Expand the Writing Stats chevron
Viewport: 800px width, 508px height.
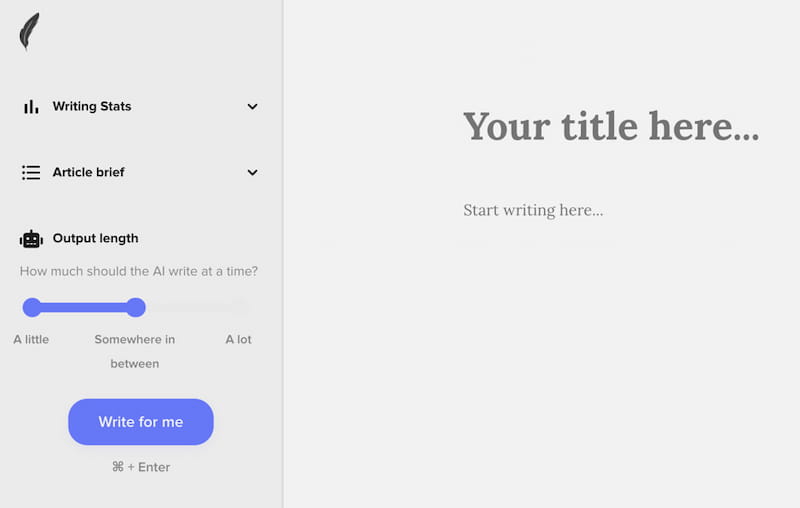(x=252, y=107)
